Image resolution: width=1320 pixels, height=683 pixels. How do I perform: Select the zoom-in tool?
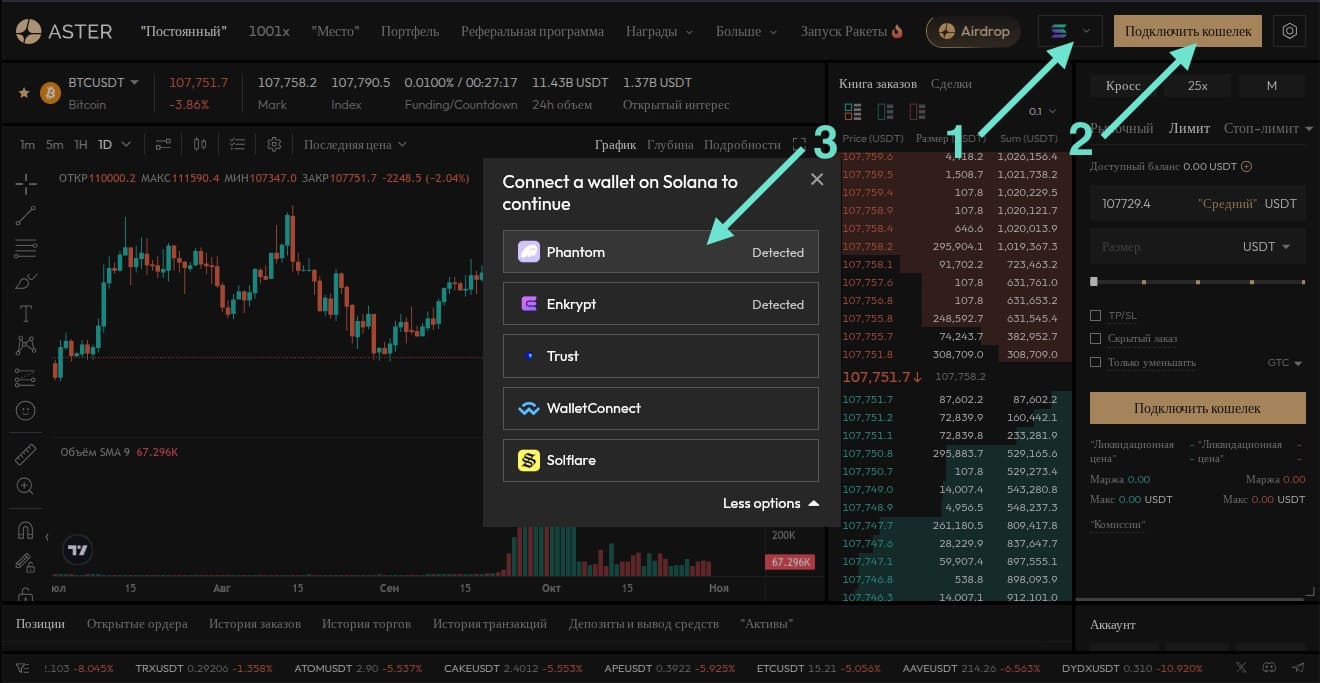tap(26, 486)
